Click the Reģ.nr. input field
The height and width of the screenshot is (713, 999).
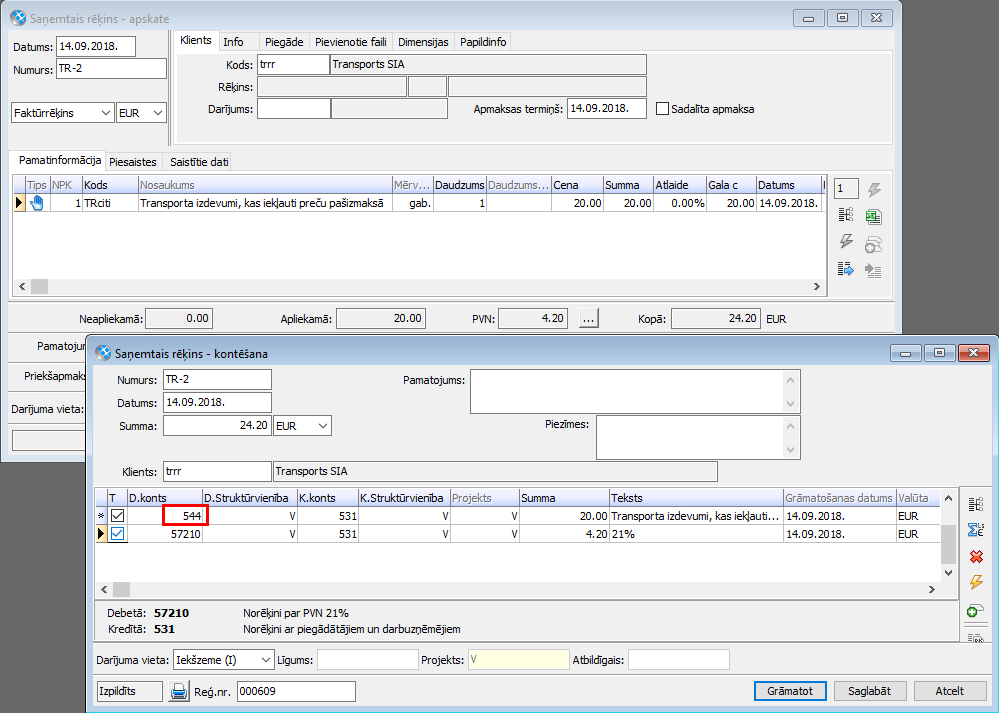click(296, 691)
